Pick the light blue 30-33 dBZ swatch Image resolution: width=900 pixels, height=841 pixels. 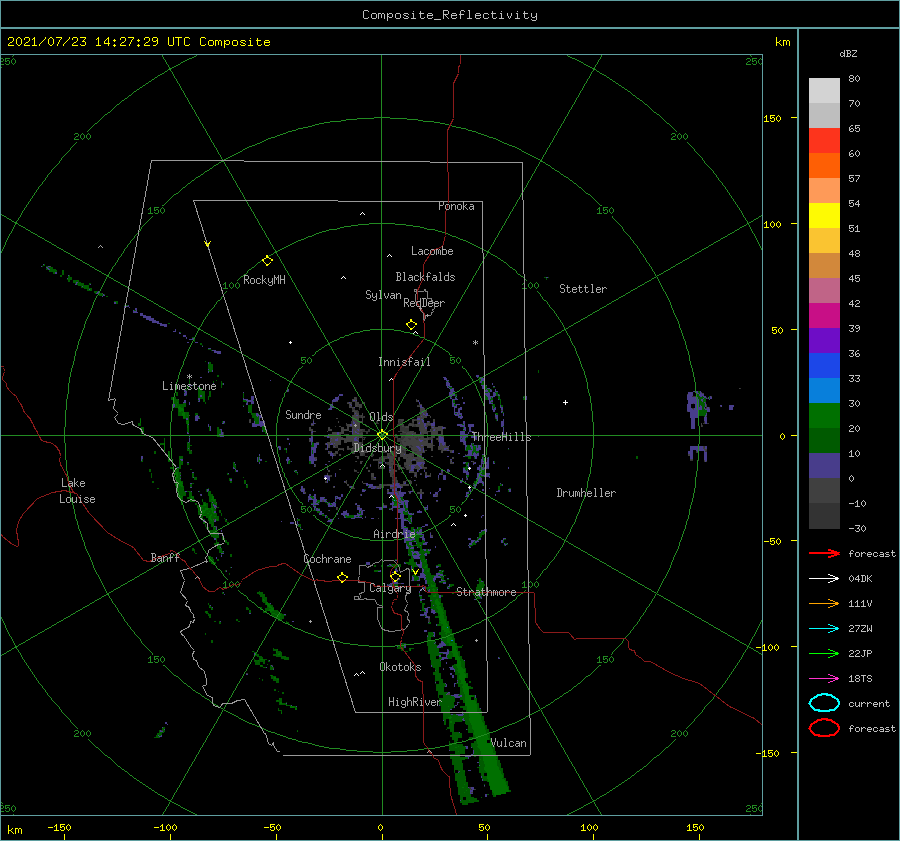[824, 391]
